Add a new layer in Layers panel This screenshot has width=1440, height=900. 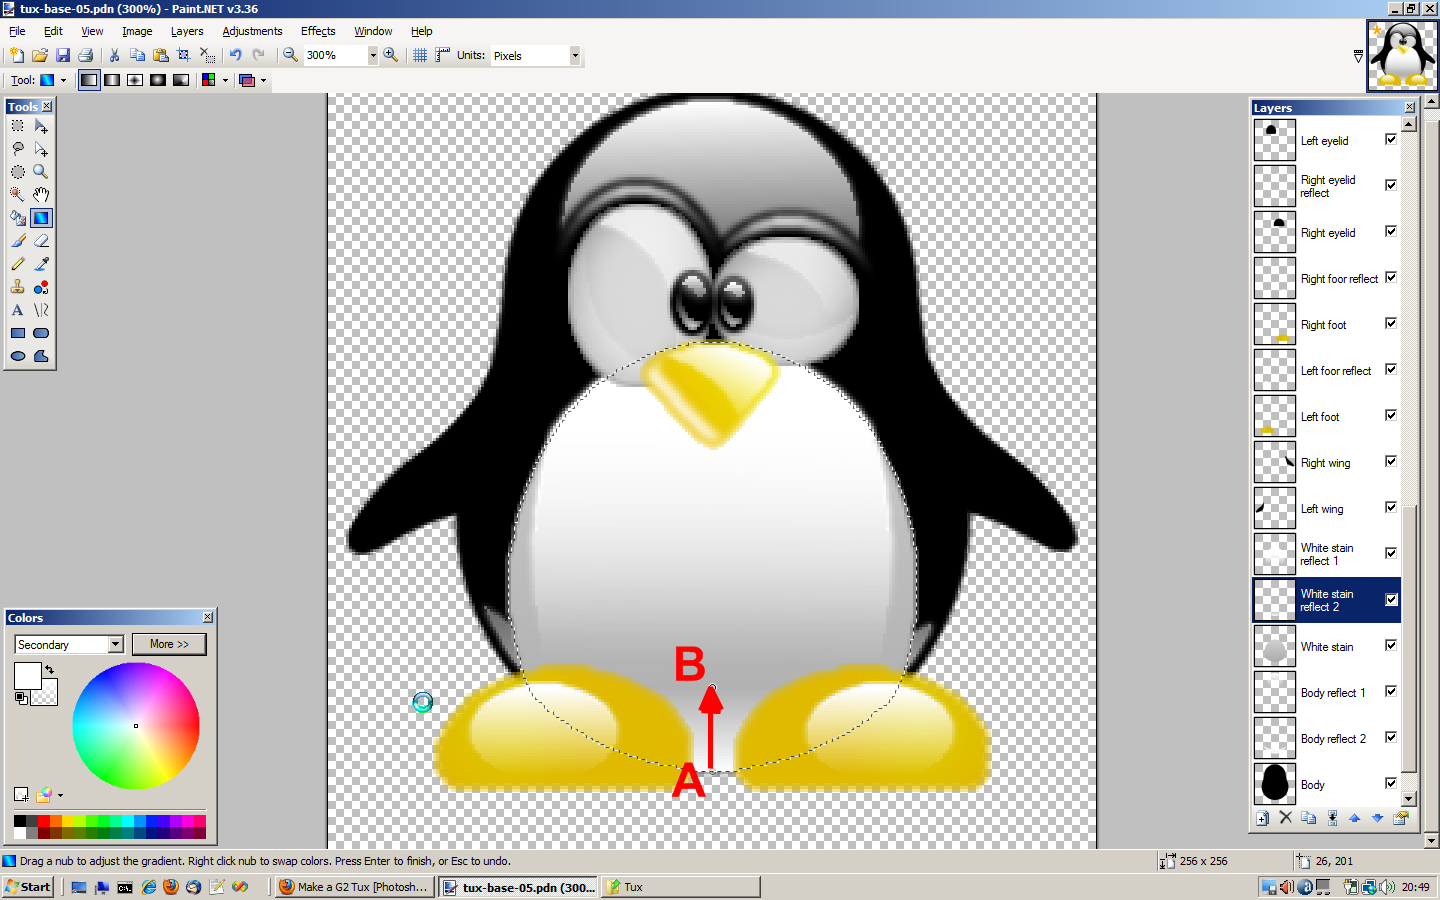click(x=1263, y=818)
